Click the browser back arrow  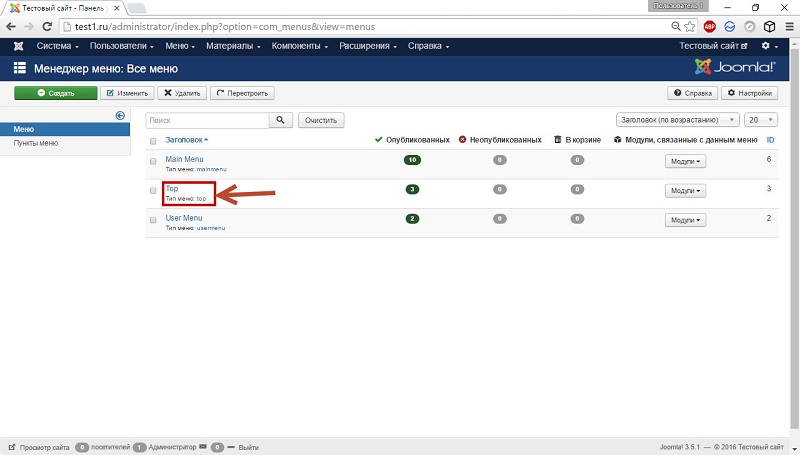[x=11, y=27]
